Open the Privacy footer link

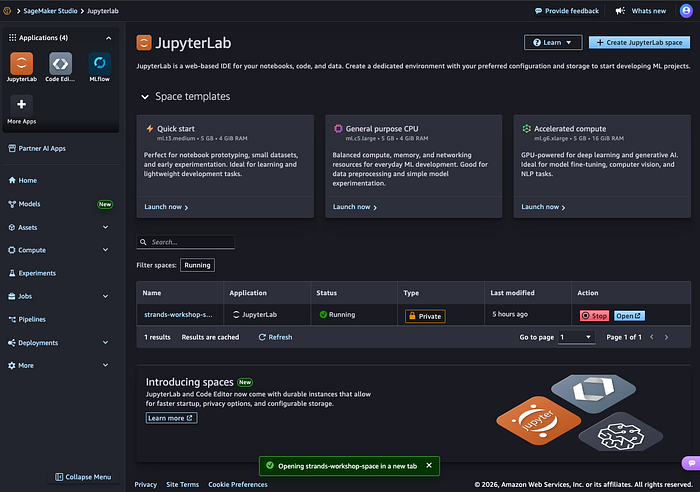(146, 484)
